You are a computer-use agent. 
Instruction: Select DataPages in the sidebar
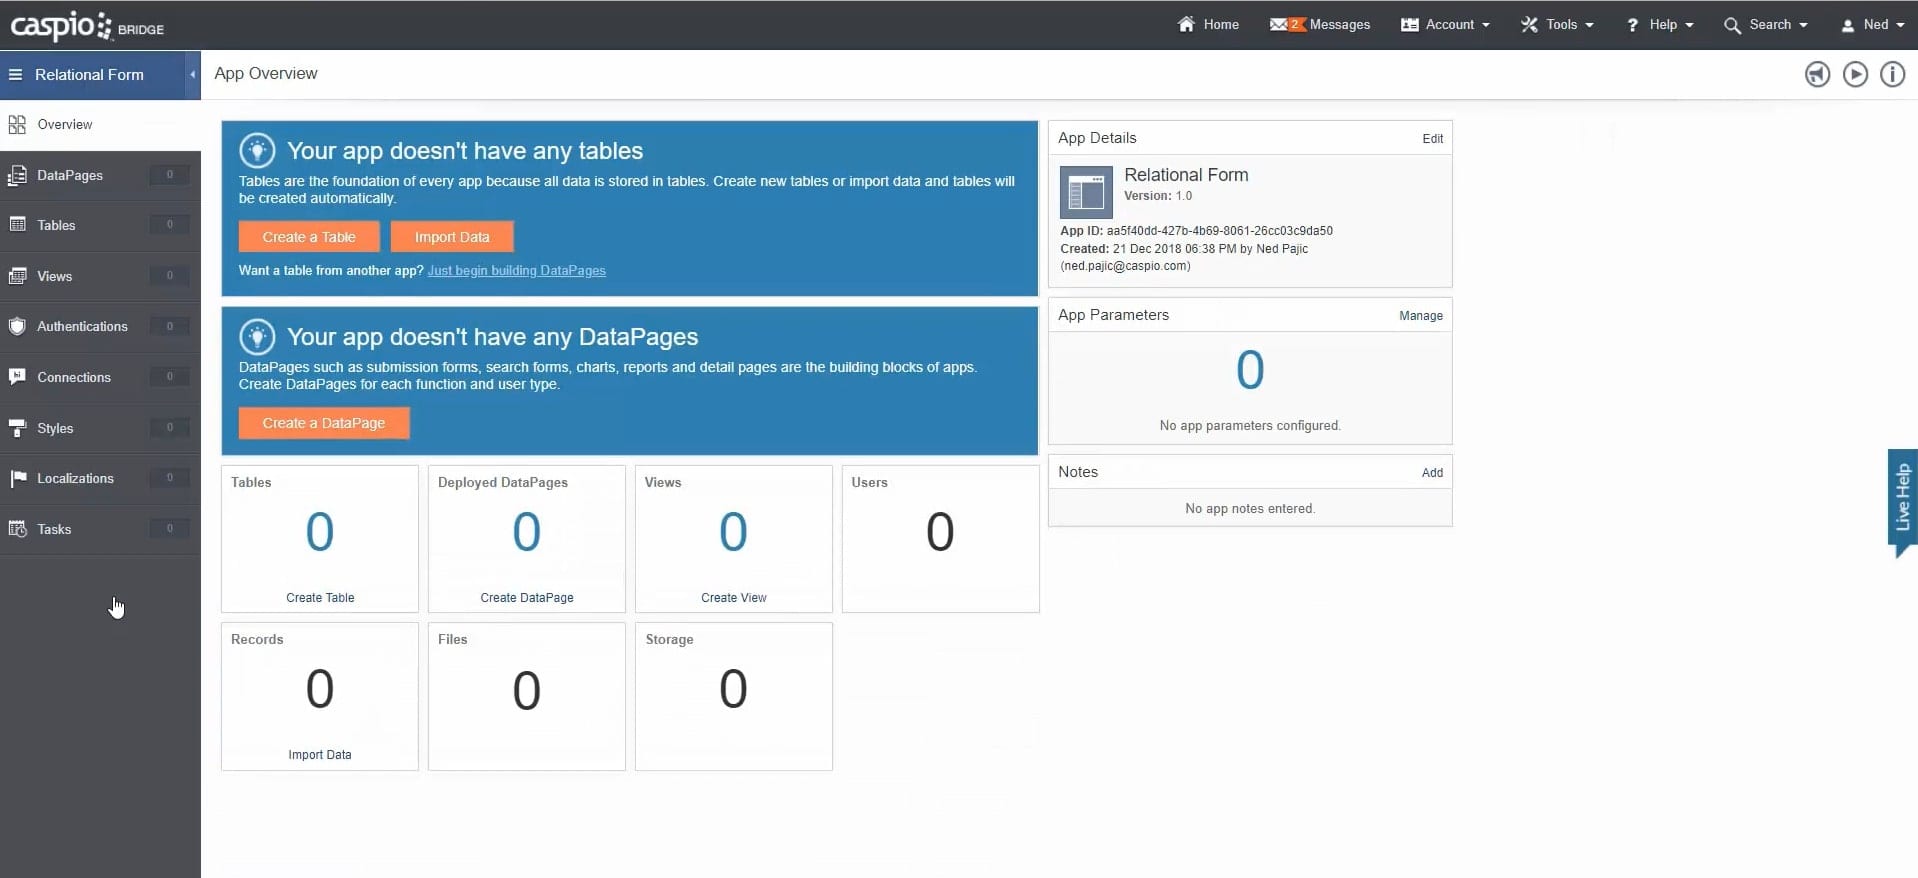tap(70, 175)
